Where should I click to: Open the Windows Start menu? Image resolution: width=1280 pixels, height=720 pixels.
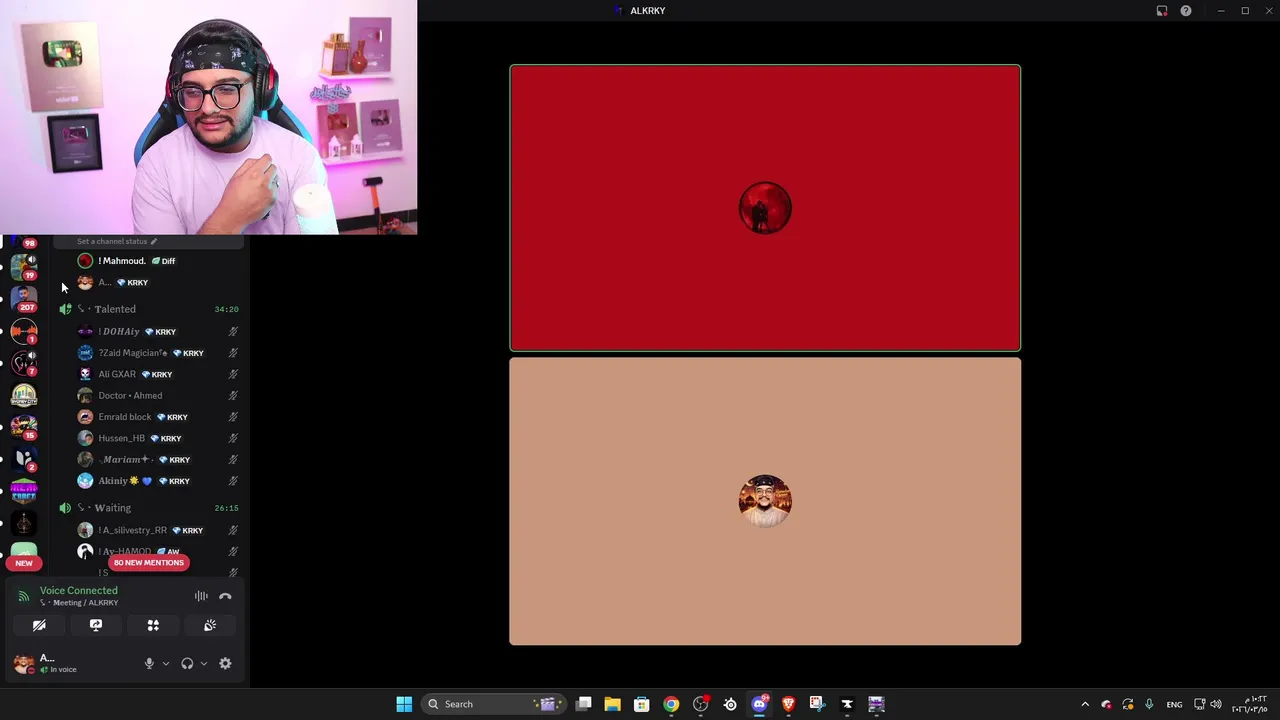coord(404,704)
